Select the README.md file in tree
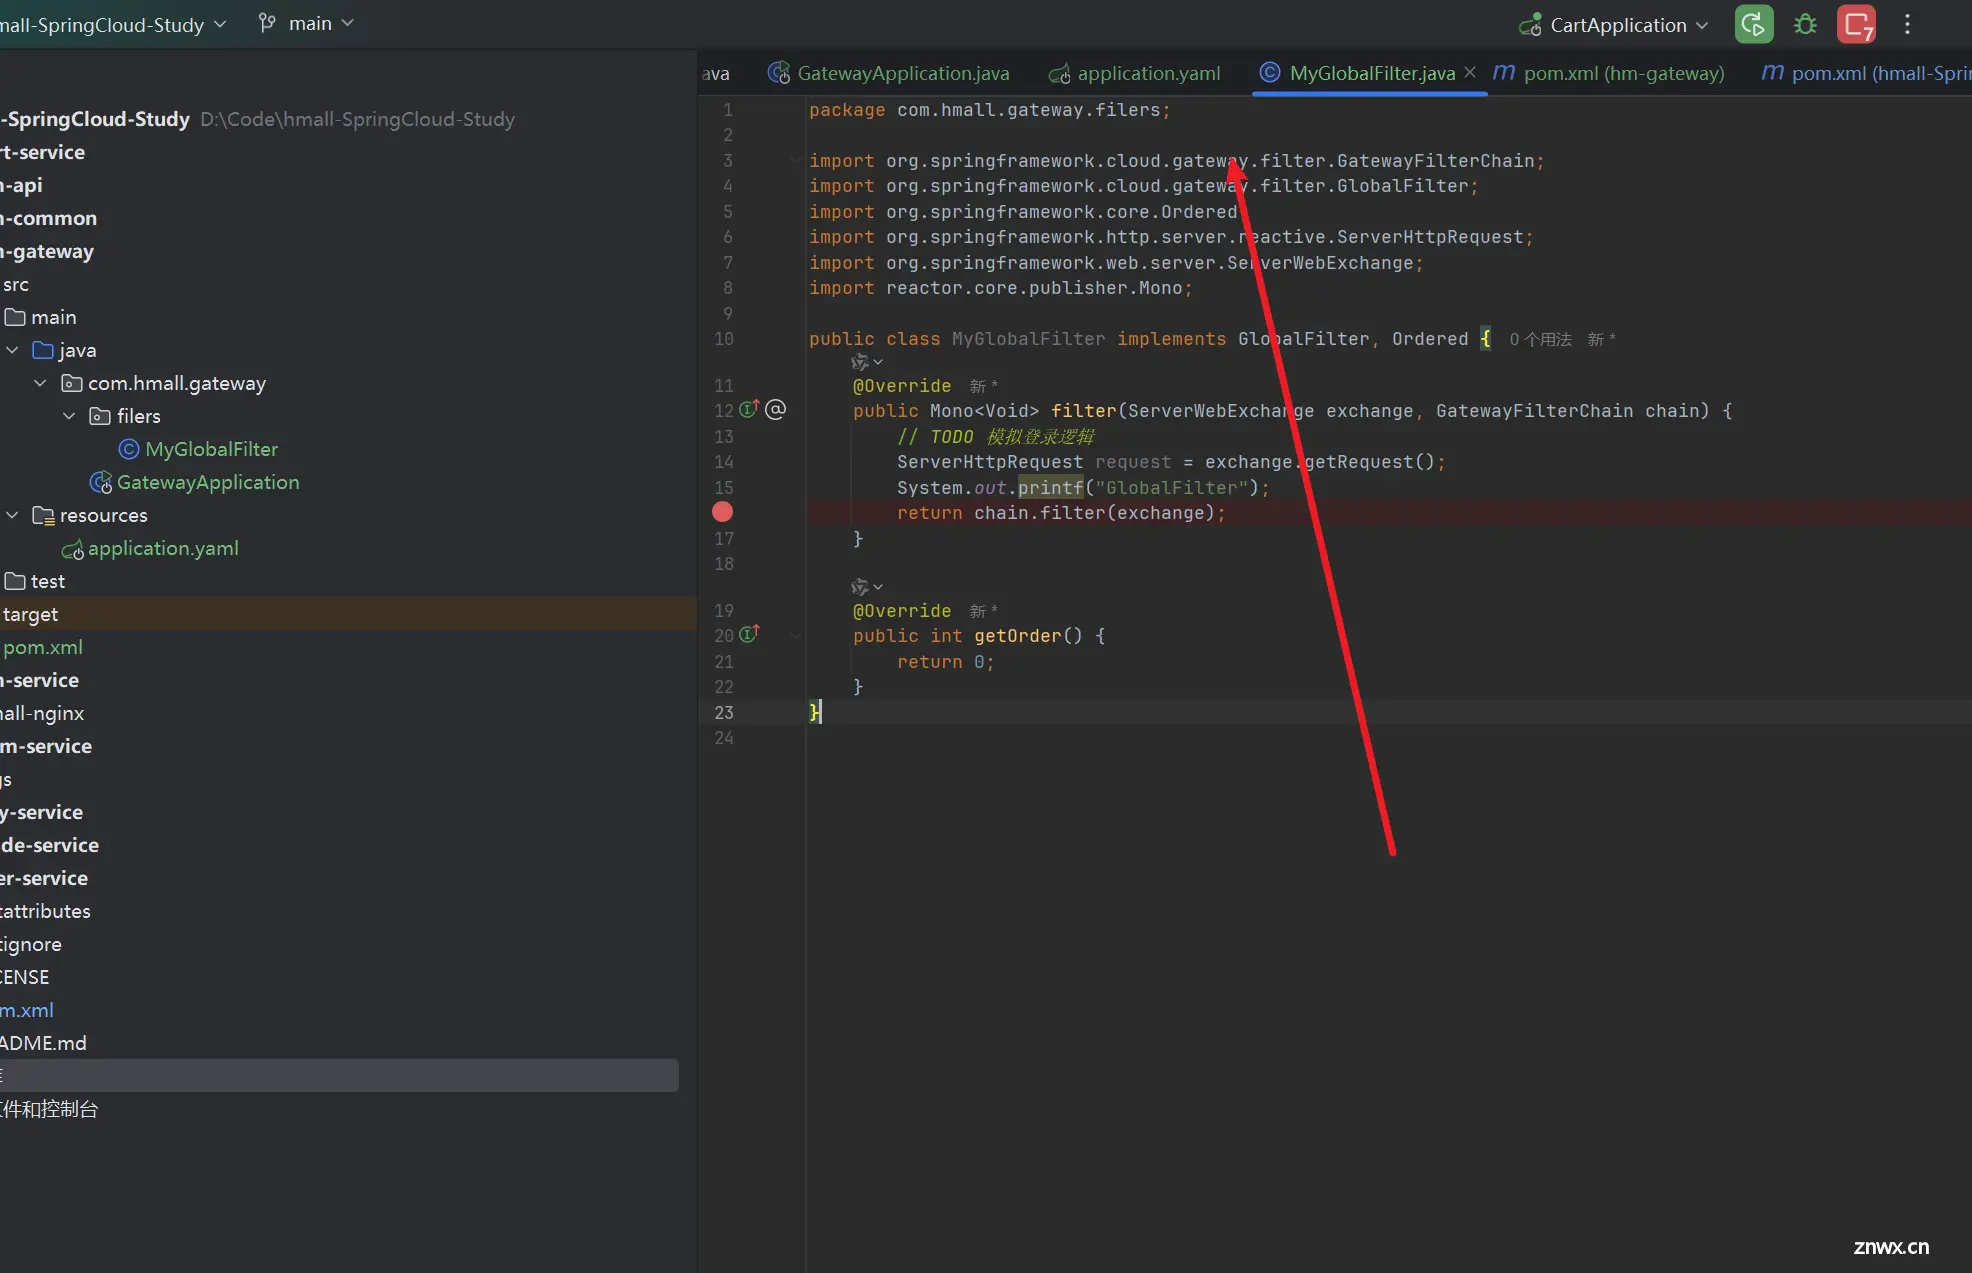Screen dimensions: 1972x1273 click(43, 1043)
